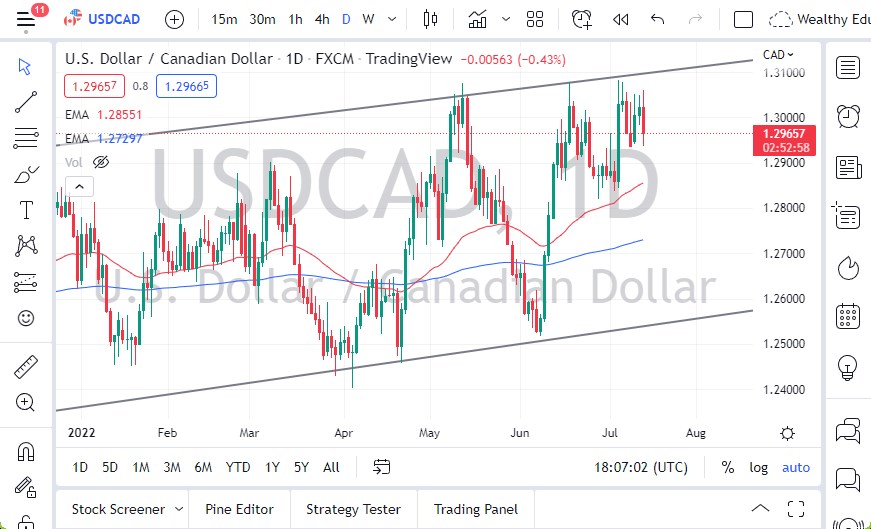Start bar replay with rewind icon

tap(620, 20)
